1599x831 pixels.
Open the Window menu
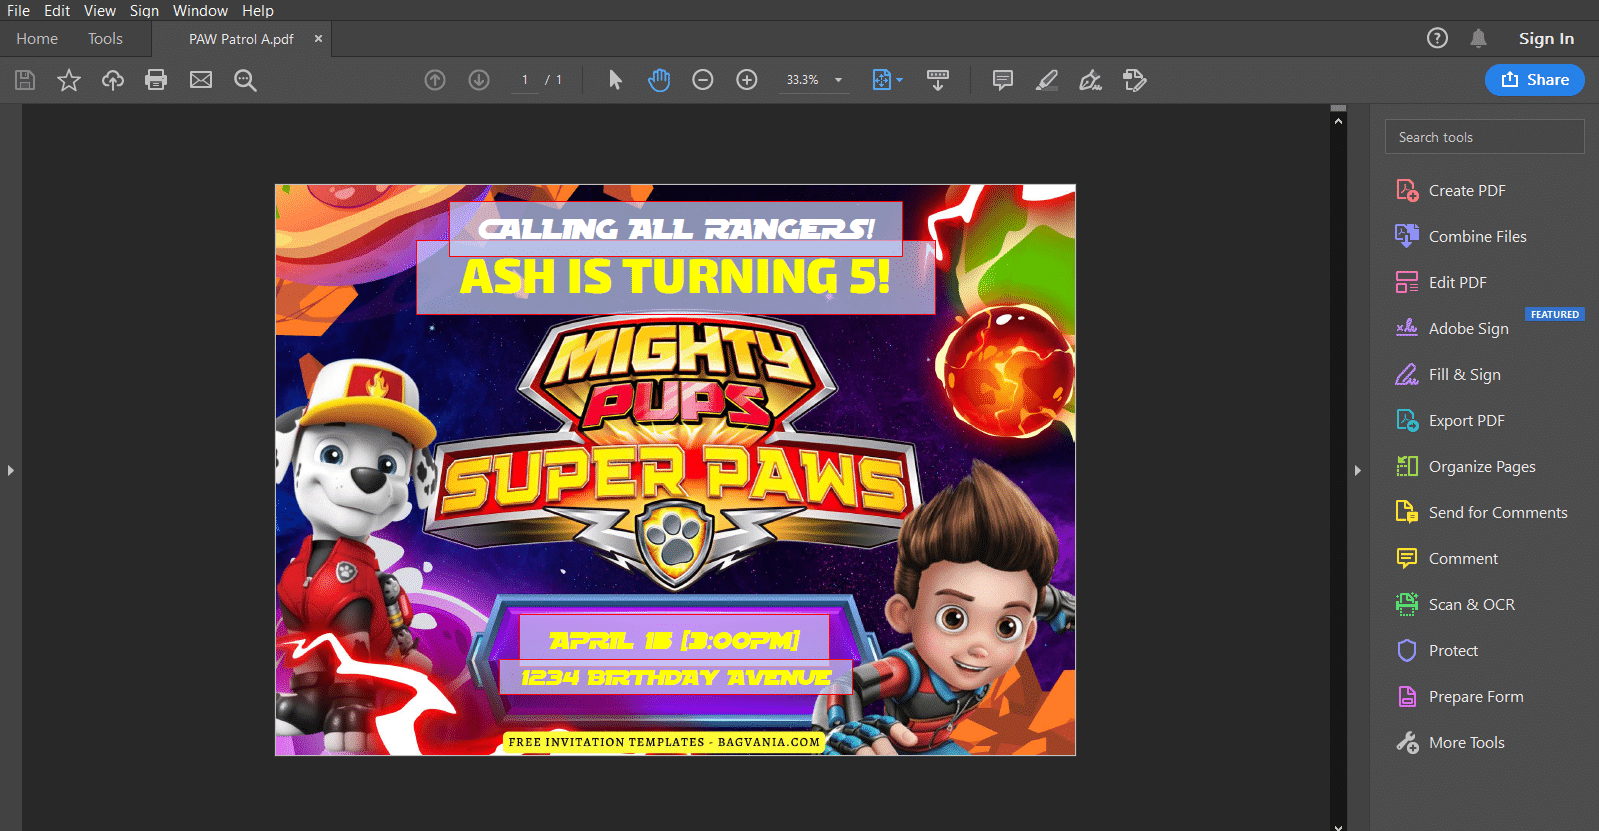(200, 11)
